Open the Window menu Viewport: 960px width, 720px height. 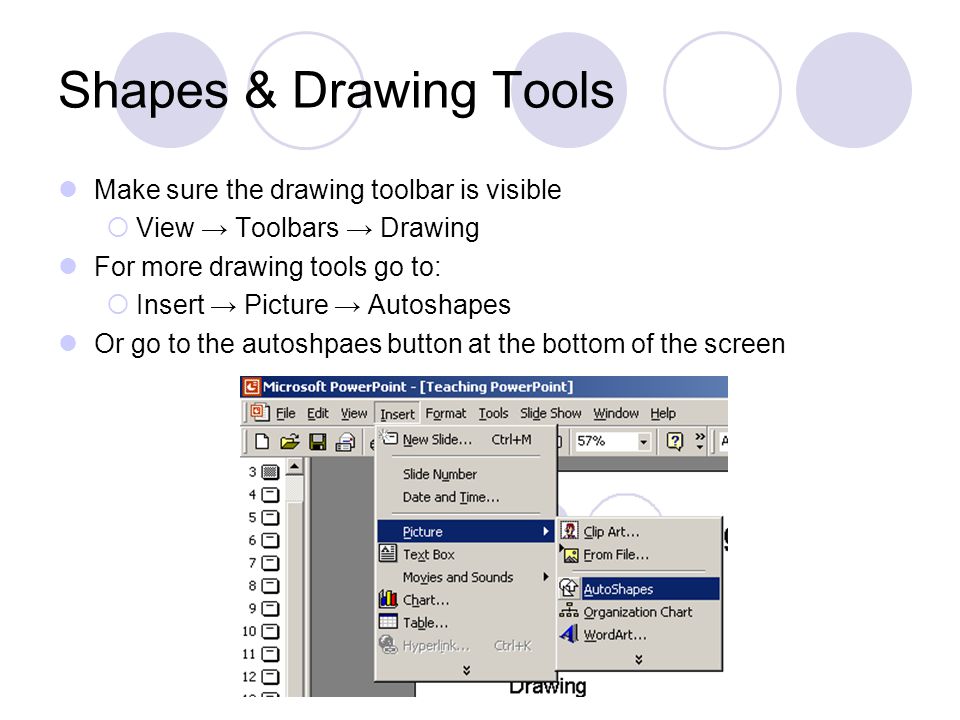(x=616, y=414)
